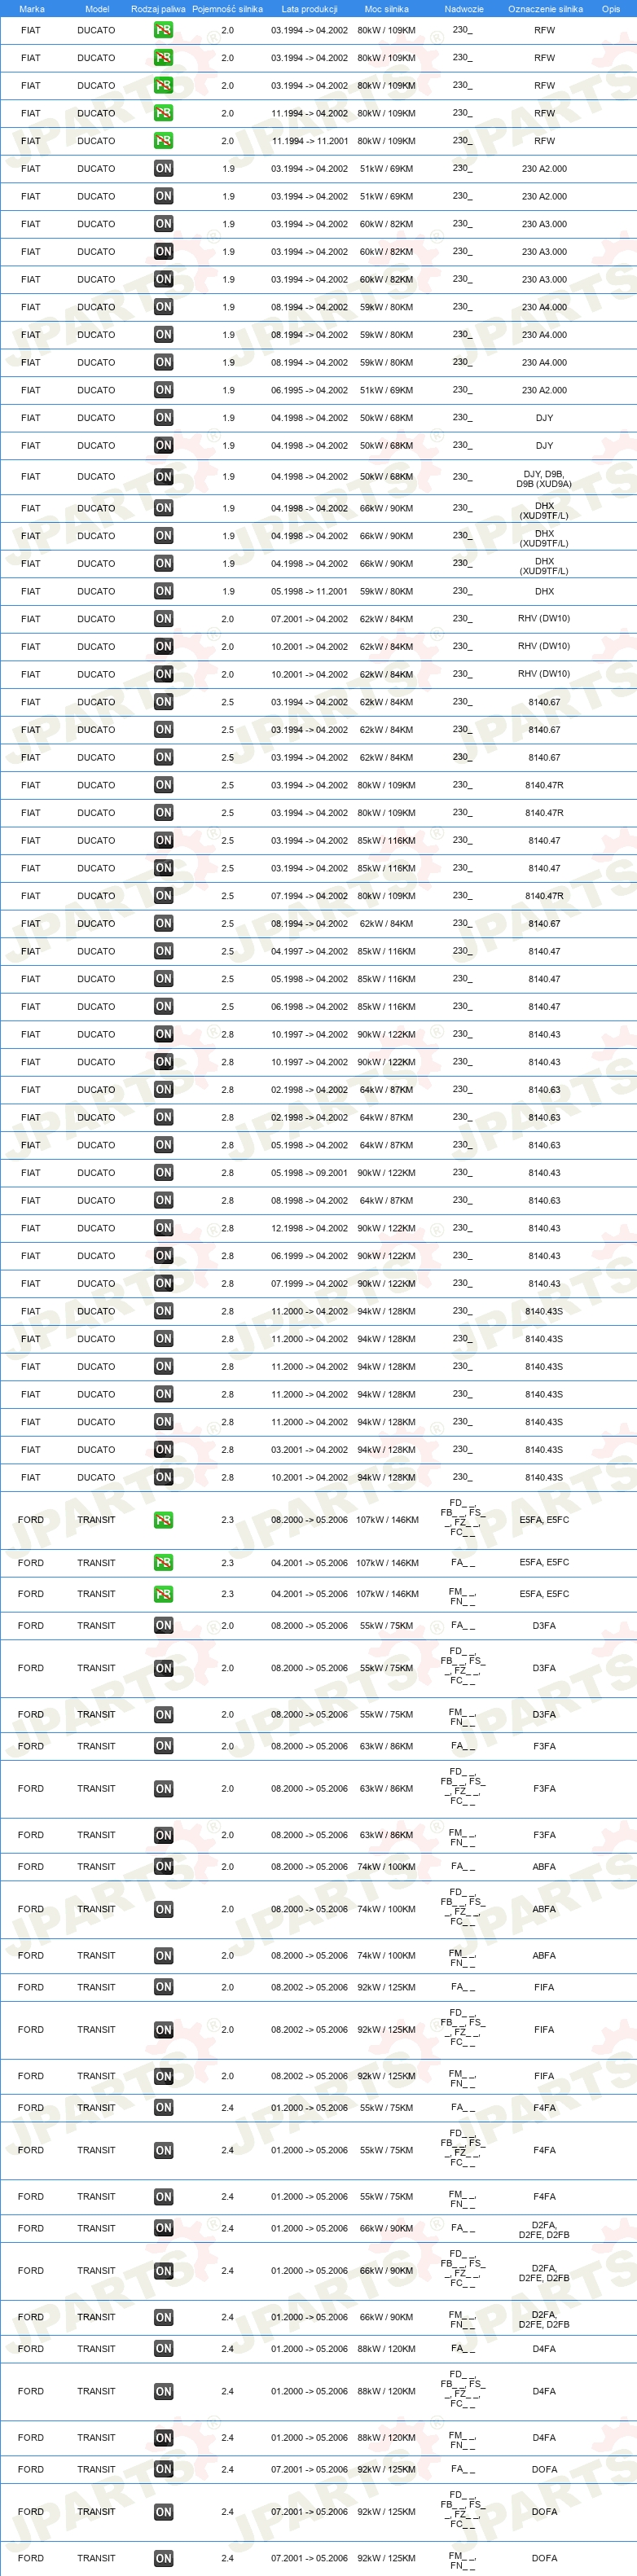Click the ON icon in the D3FA row with body FA__
The width and height of the screenshot is (637, 2576).
163,1626
